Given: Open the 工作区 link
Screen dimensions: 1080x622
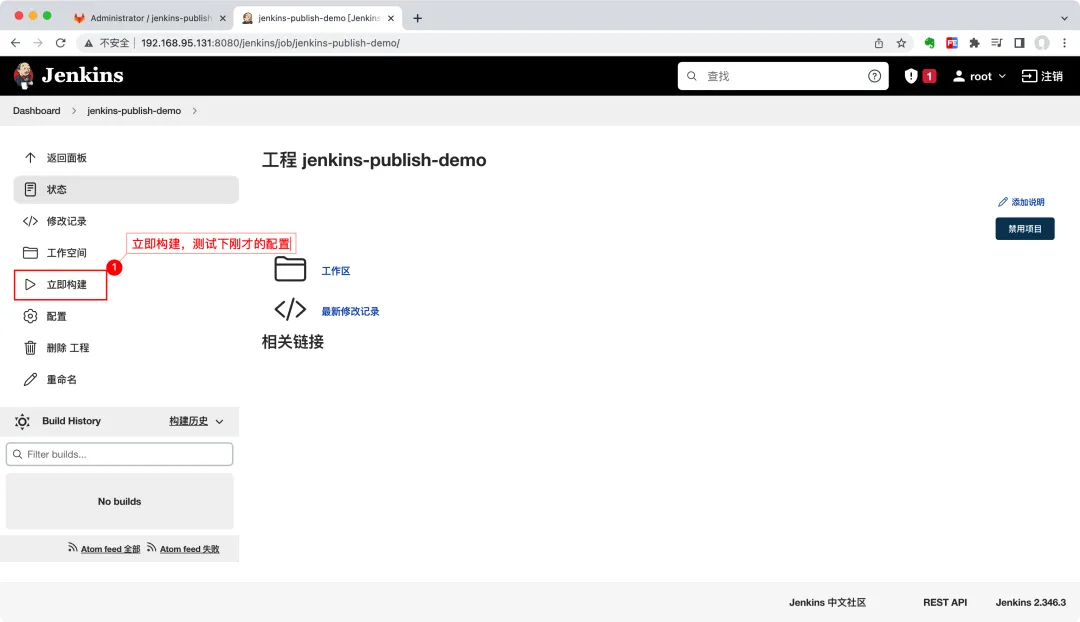Looking at the screenshot, I should click(335, 271).
